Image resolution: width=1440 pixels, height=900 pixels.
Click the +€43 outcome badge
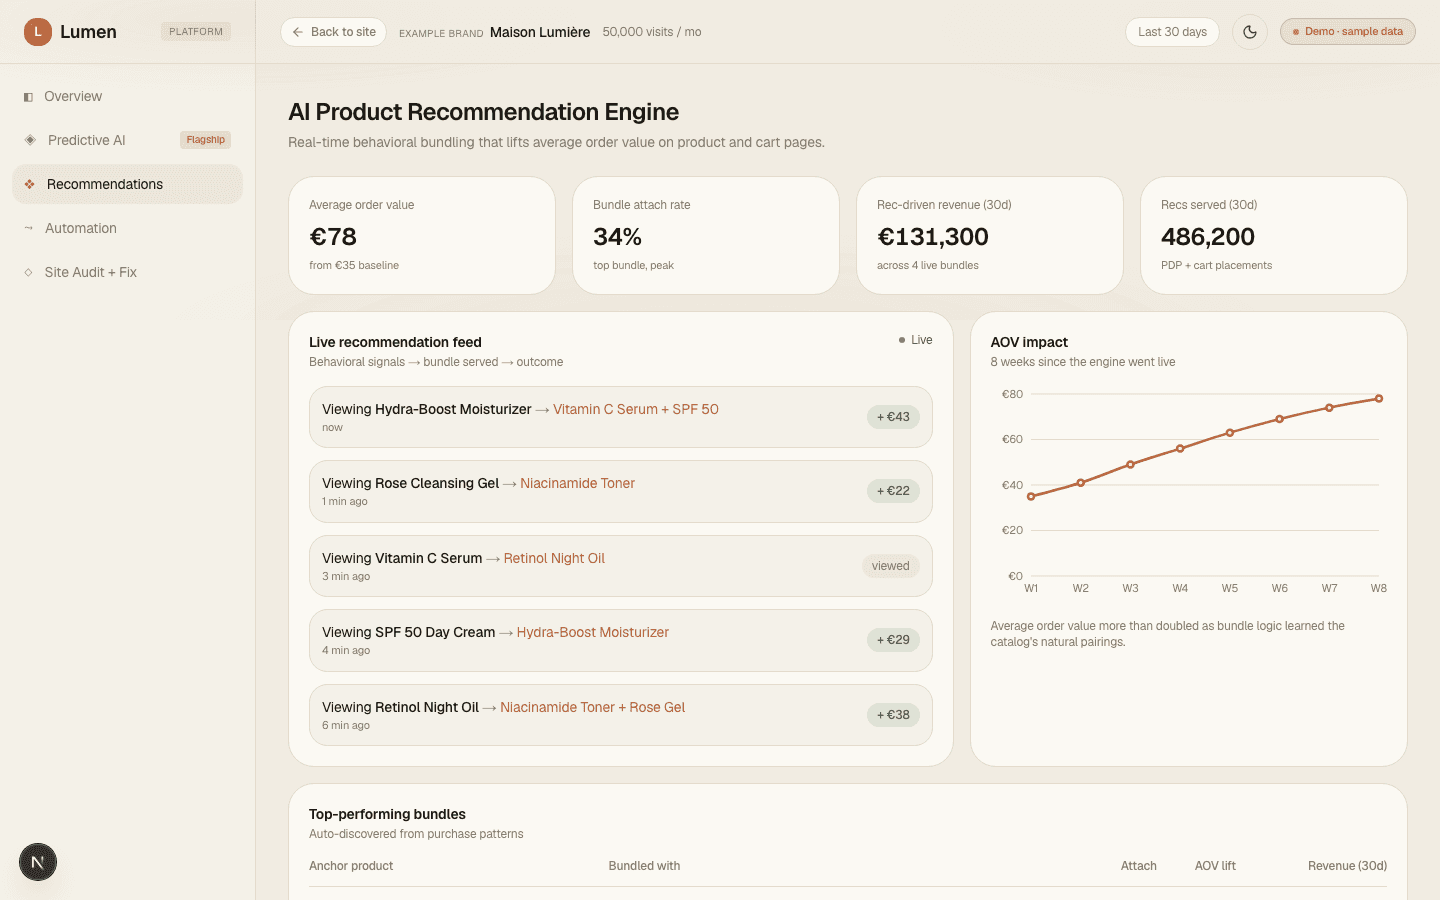tap(893, 417)
